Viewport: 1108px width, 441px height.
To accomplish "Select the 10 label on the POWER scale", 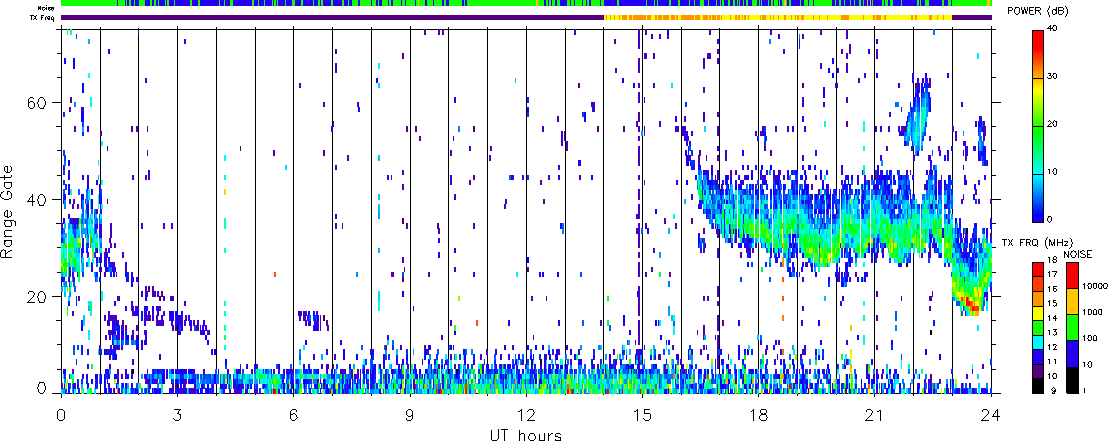I will [x=1053, y=172].
